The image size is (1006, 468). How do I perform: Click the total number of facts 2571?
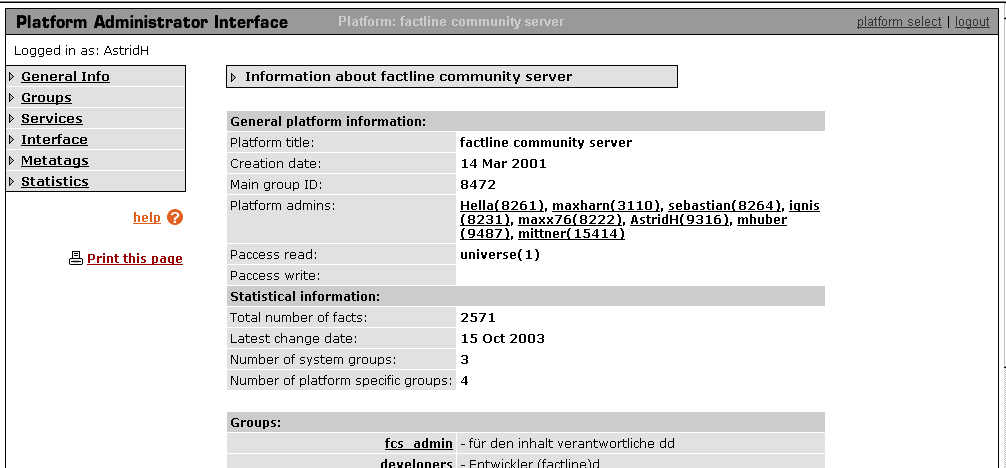click(478, 318)
